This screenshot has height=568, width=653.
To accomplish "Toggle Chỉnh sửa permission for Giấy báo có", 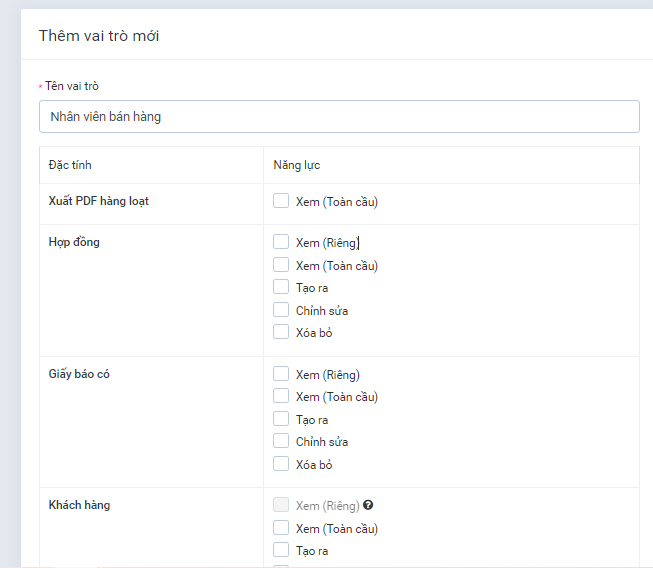I will (281, 441).
